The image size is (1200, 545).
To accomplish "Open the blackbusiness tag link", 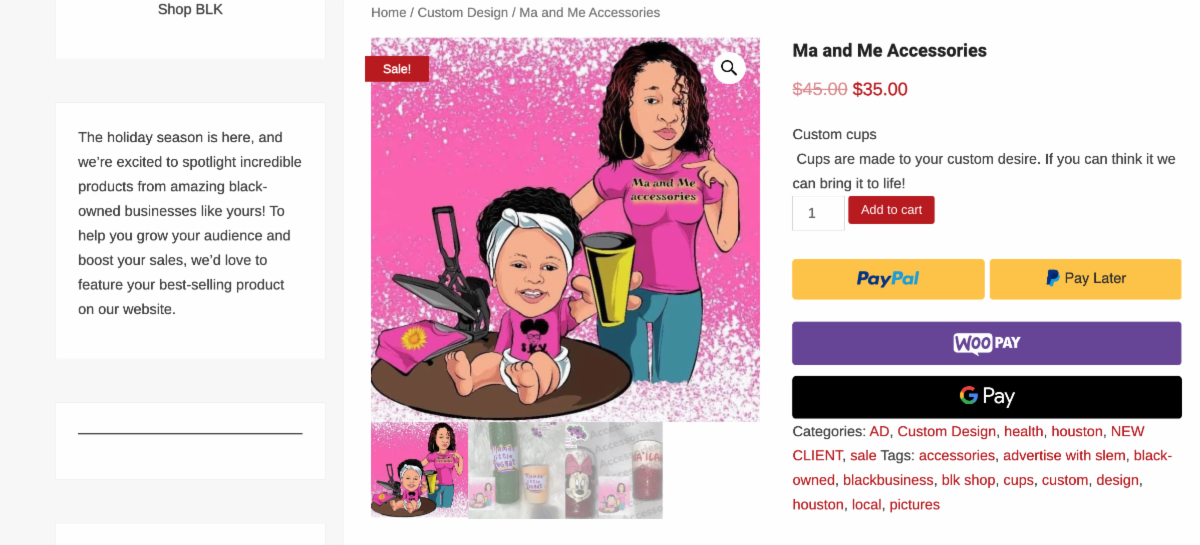I will (888, 480).
